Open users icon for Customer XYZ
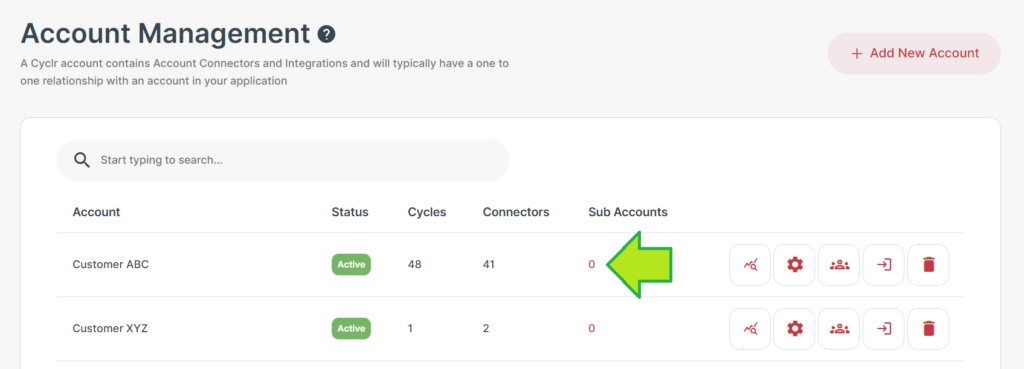 click(839, 329)
